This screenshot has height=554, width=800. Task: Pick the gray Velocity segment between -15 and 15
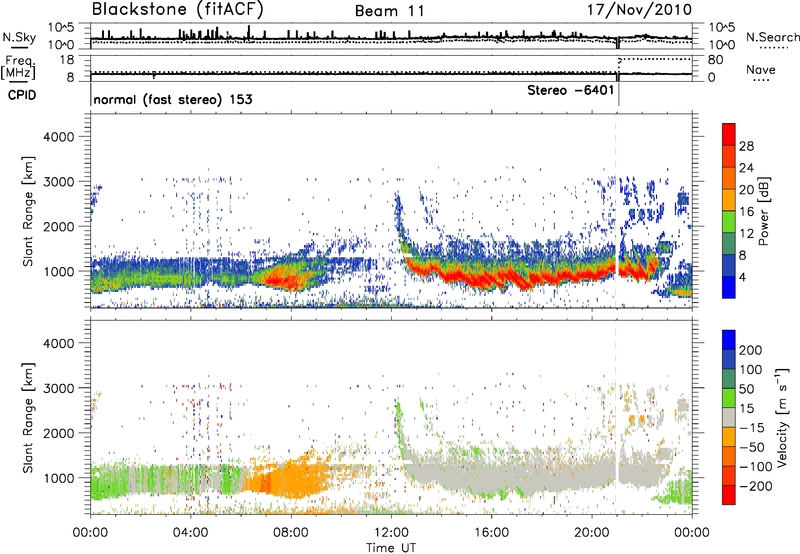[x=729, y=417]
